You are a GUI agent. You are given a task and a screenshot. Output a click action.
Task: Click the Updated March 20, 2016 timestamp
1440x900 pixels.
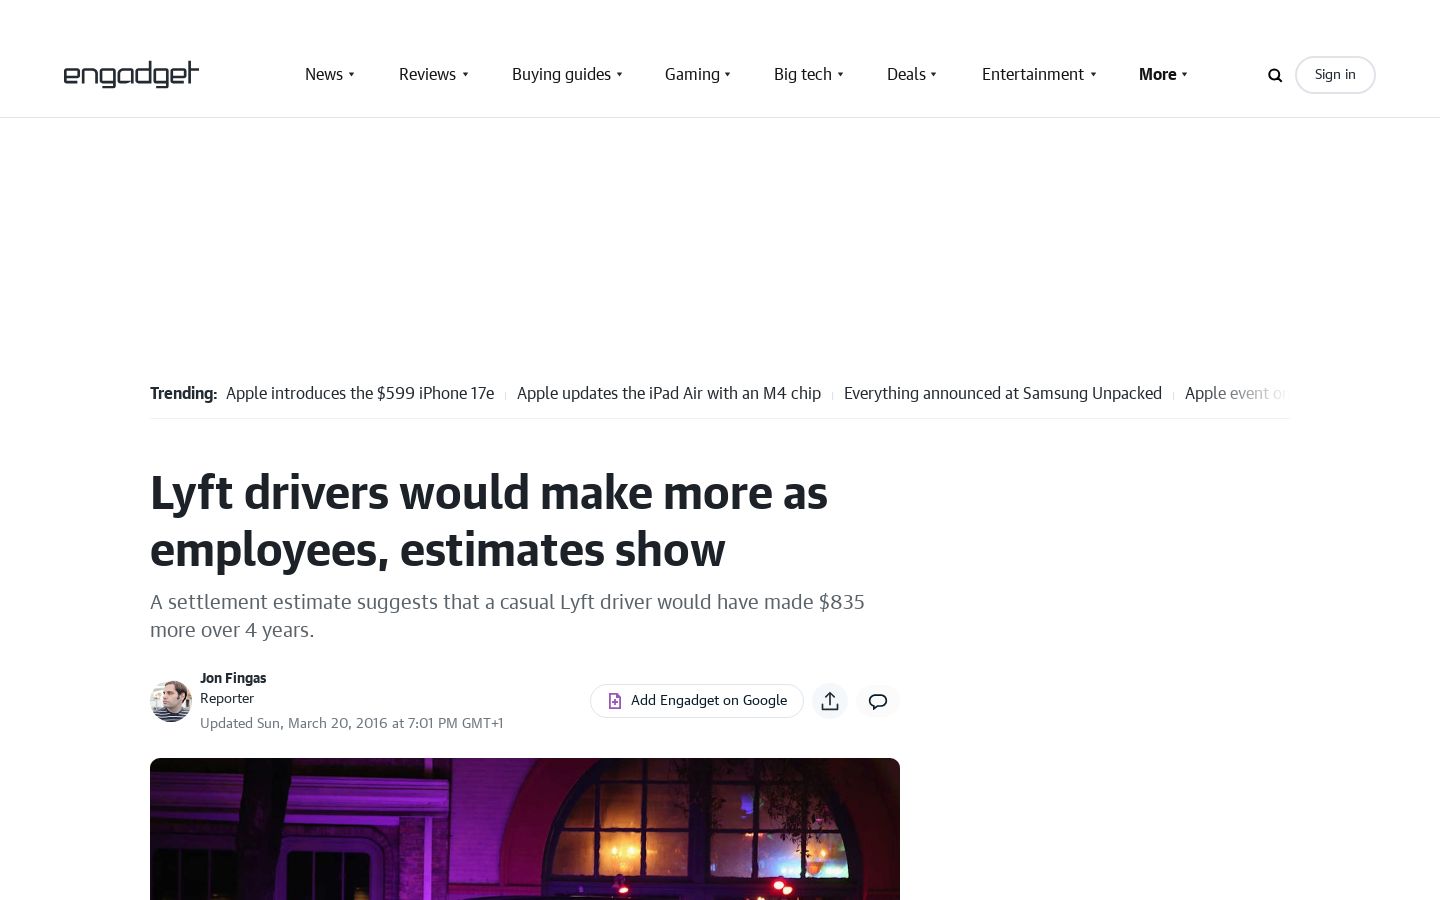click(351, 723)
